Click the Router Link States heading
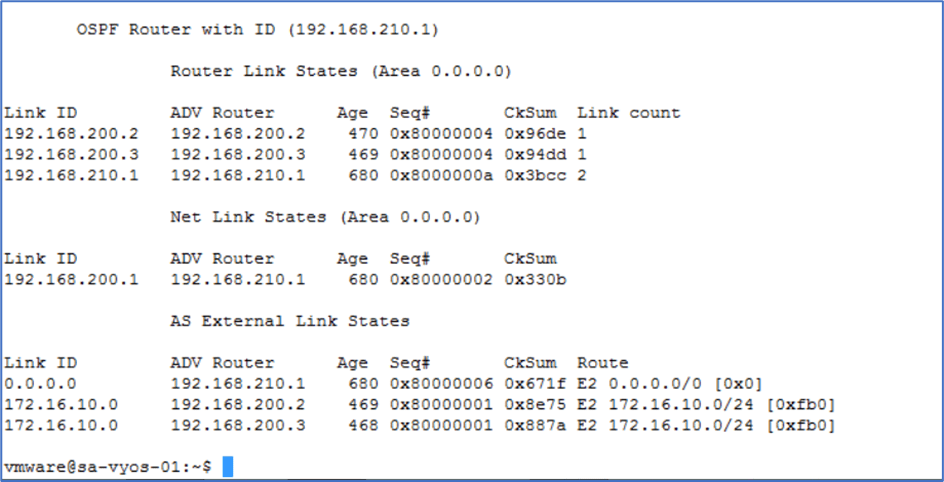The width and height of the screenshot is (944, 482). (341, 71)
